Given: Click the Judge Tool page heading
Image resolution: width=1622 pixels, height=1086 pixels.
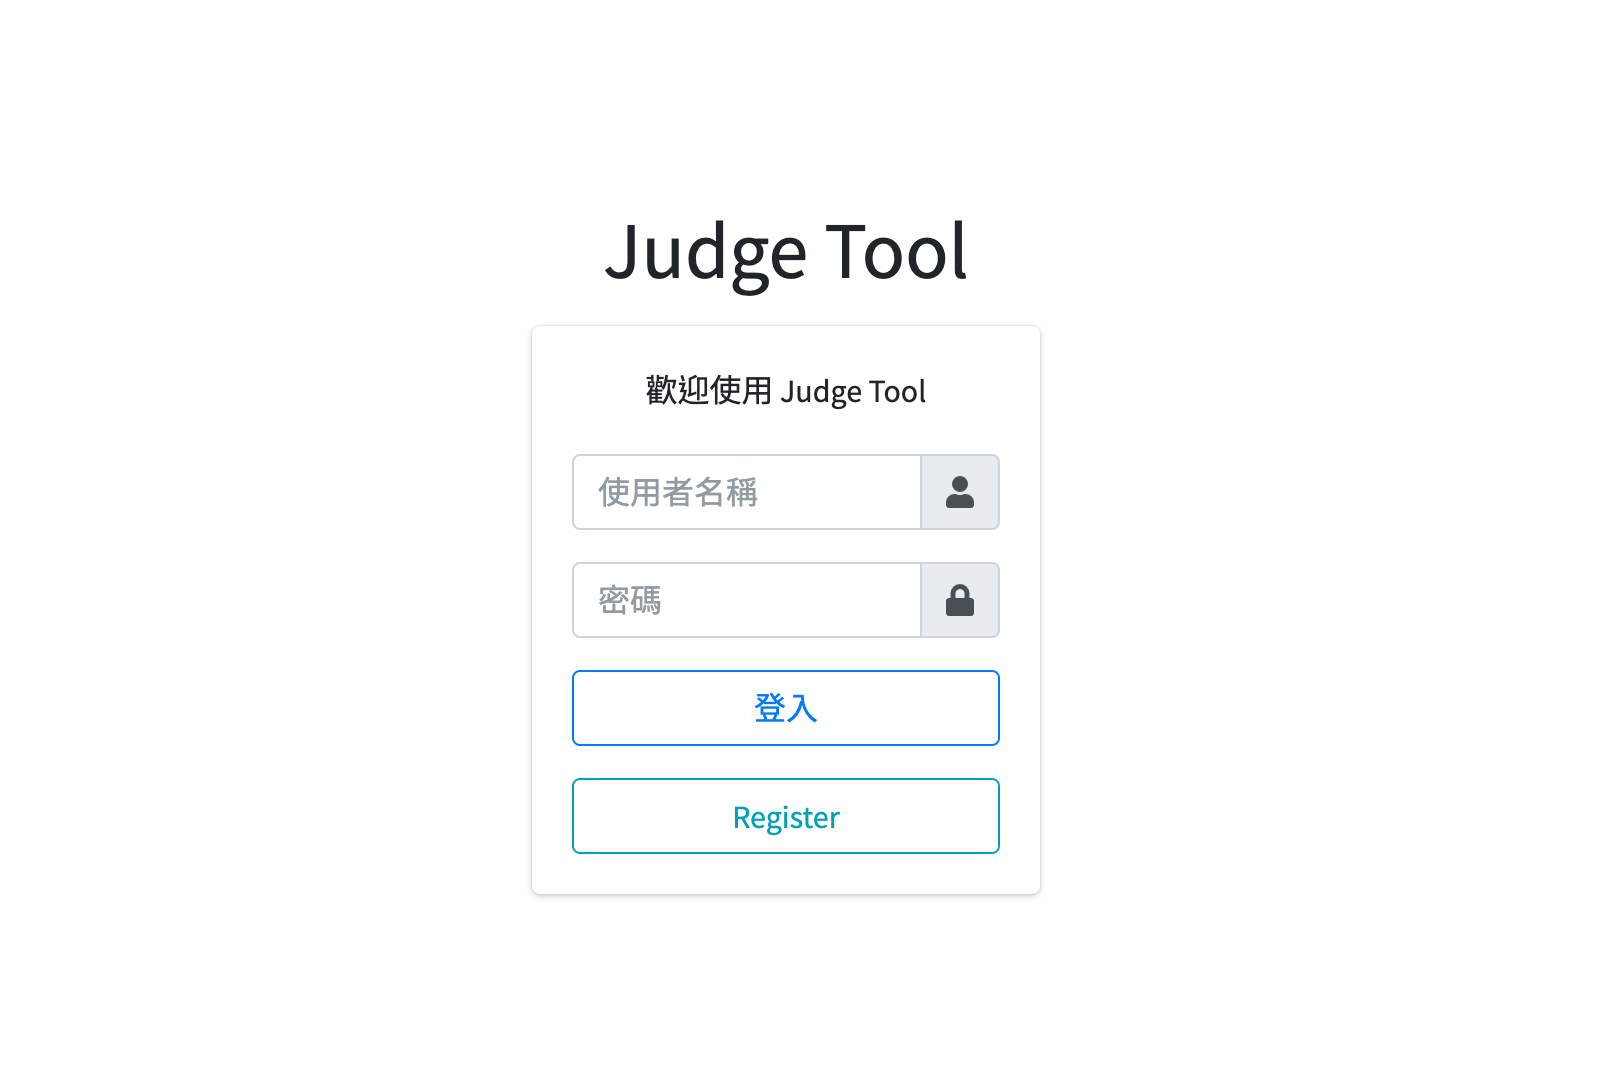Looking at the screenshot, I should click(x=786, y=252).
